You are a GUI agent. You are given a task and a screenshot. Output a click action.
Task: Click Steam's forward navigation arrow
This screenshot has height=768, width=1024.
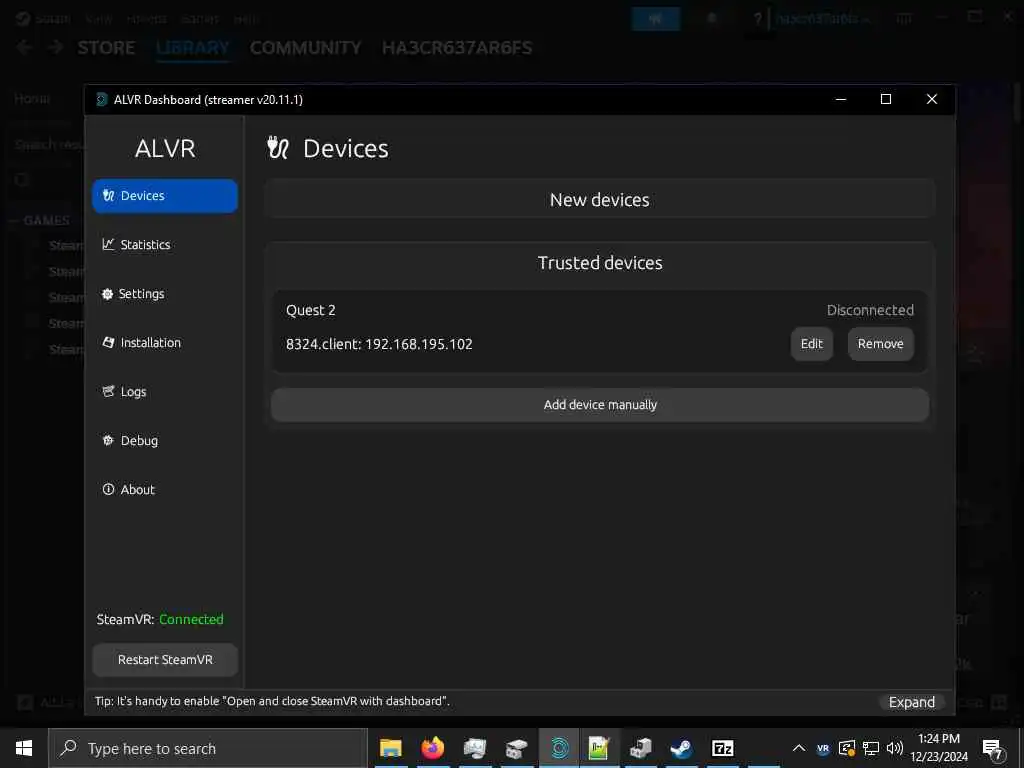coord(56,47)
